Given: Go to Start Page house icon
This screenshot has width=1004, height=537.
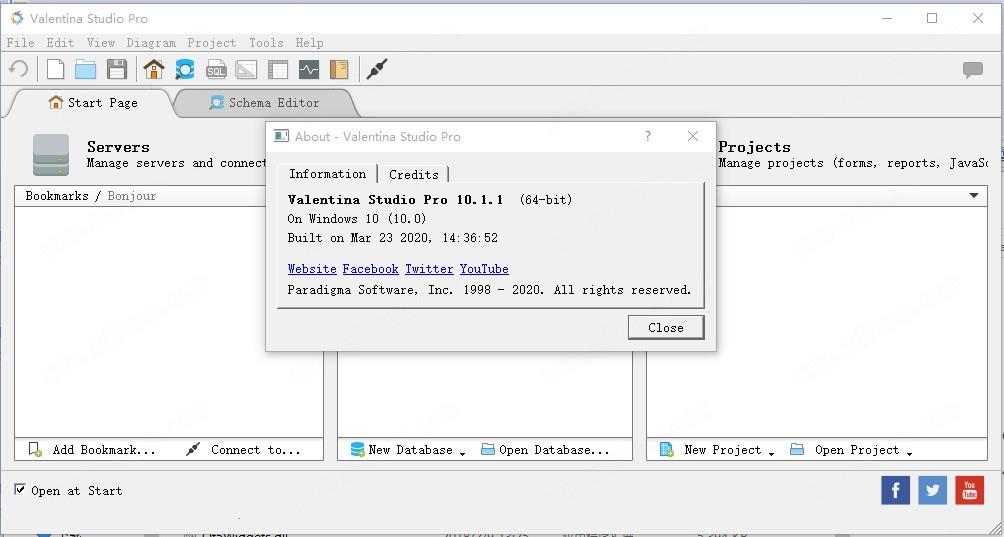Looking at the screenshot, I should coord(154,69).
